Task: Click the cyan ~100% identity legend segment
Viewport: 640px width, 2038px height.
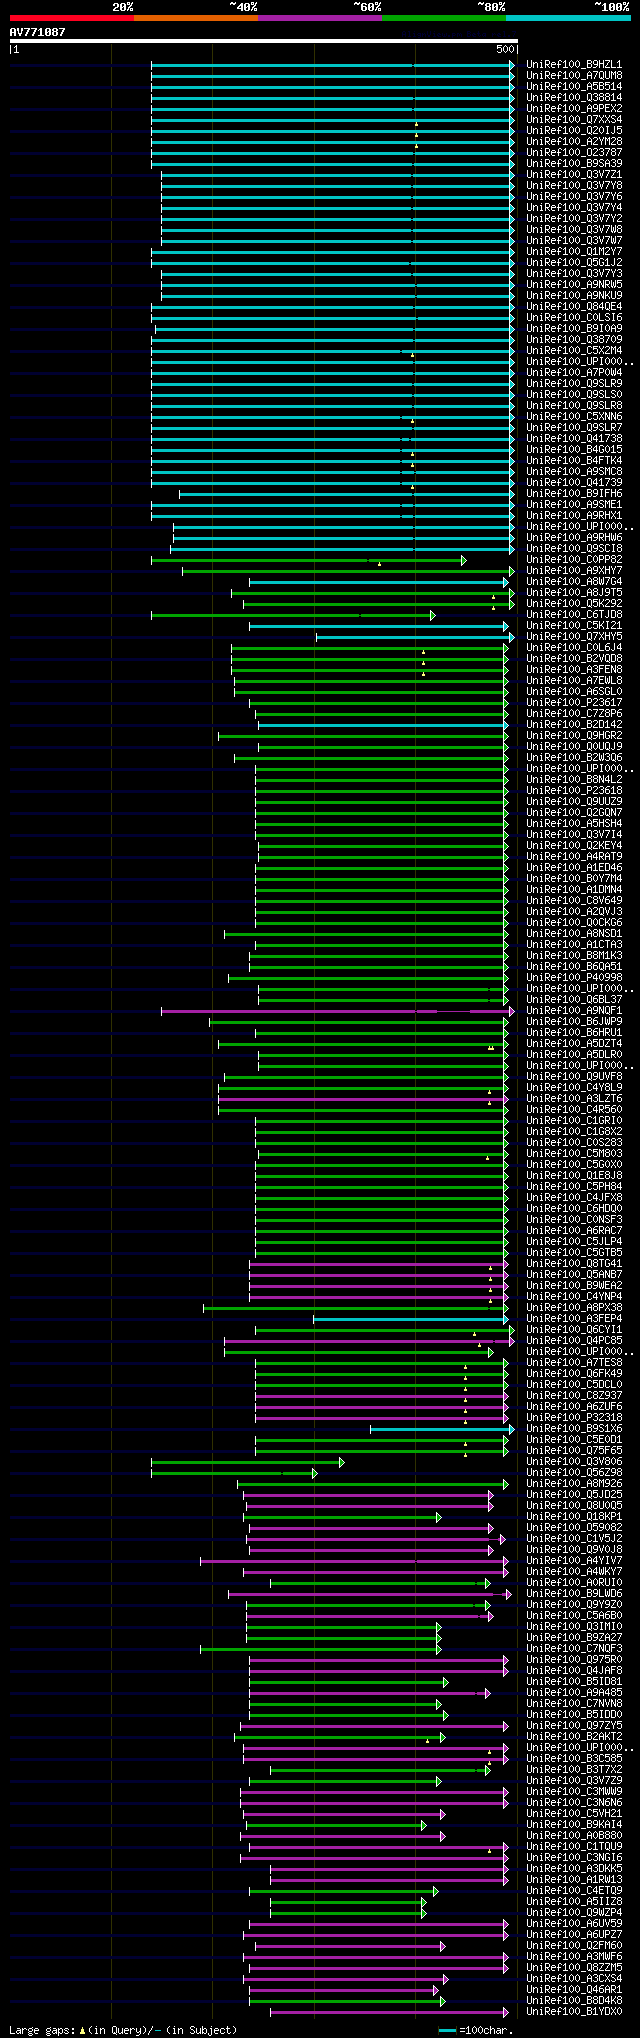Action: 568,18
